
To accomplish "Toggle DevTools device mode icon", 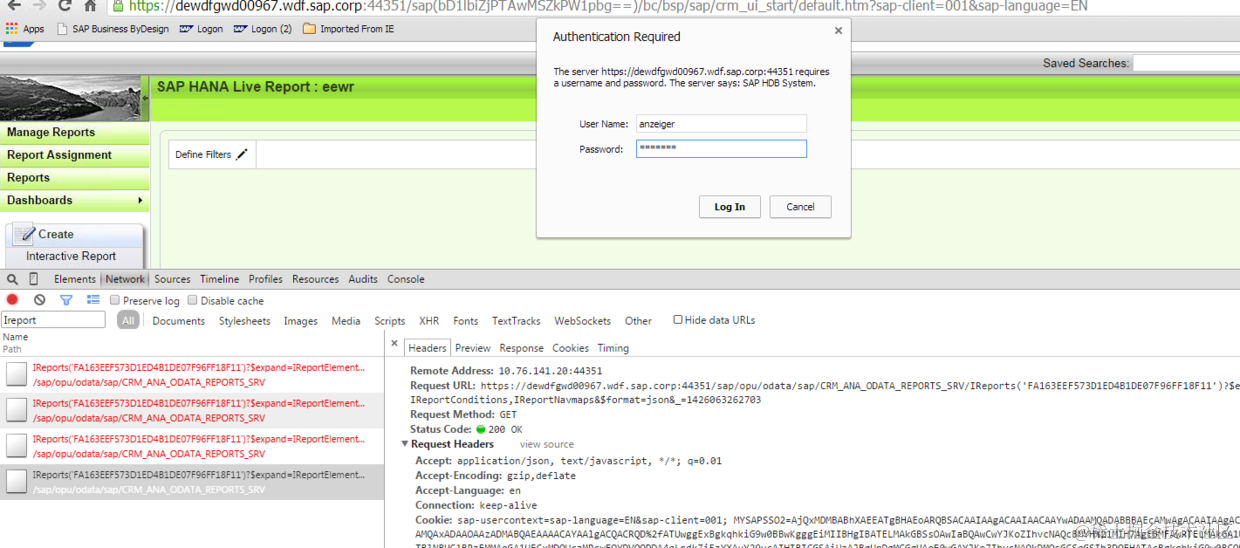I will click(34, 280).
